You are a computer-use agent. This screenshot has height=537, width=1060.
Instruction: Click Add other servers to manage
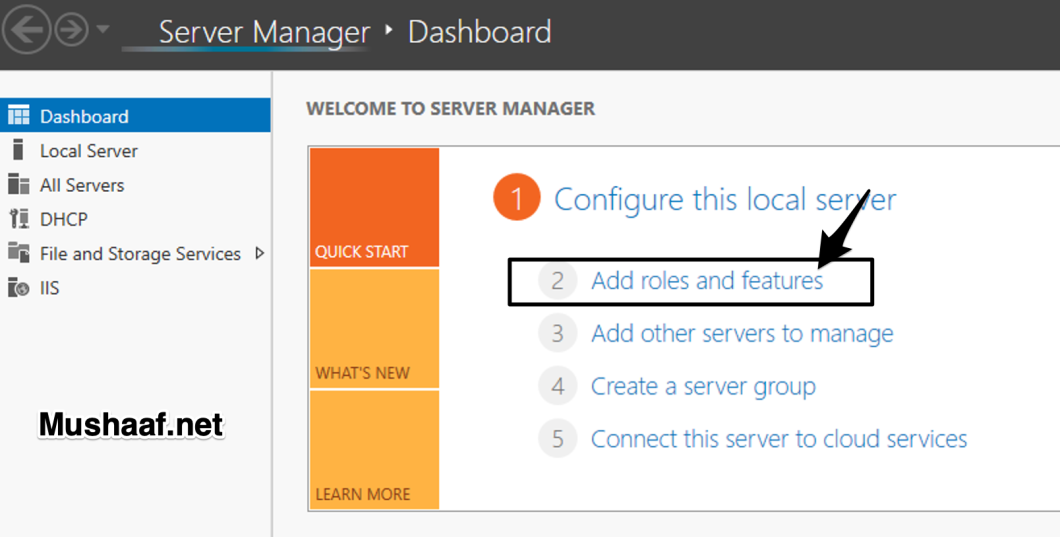pos(741,333)
